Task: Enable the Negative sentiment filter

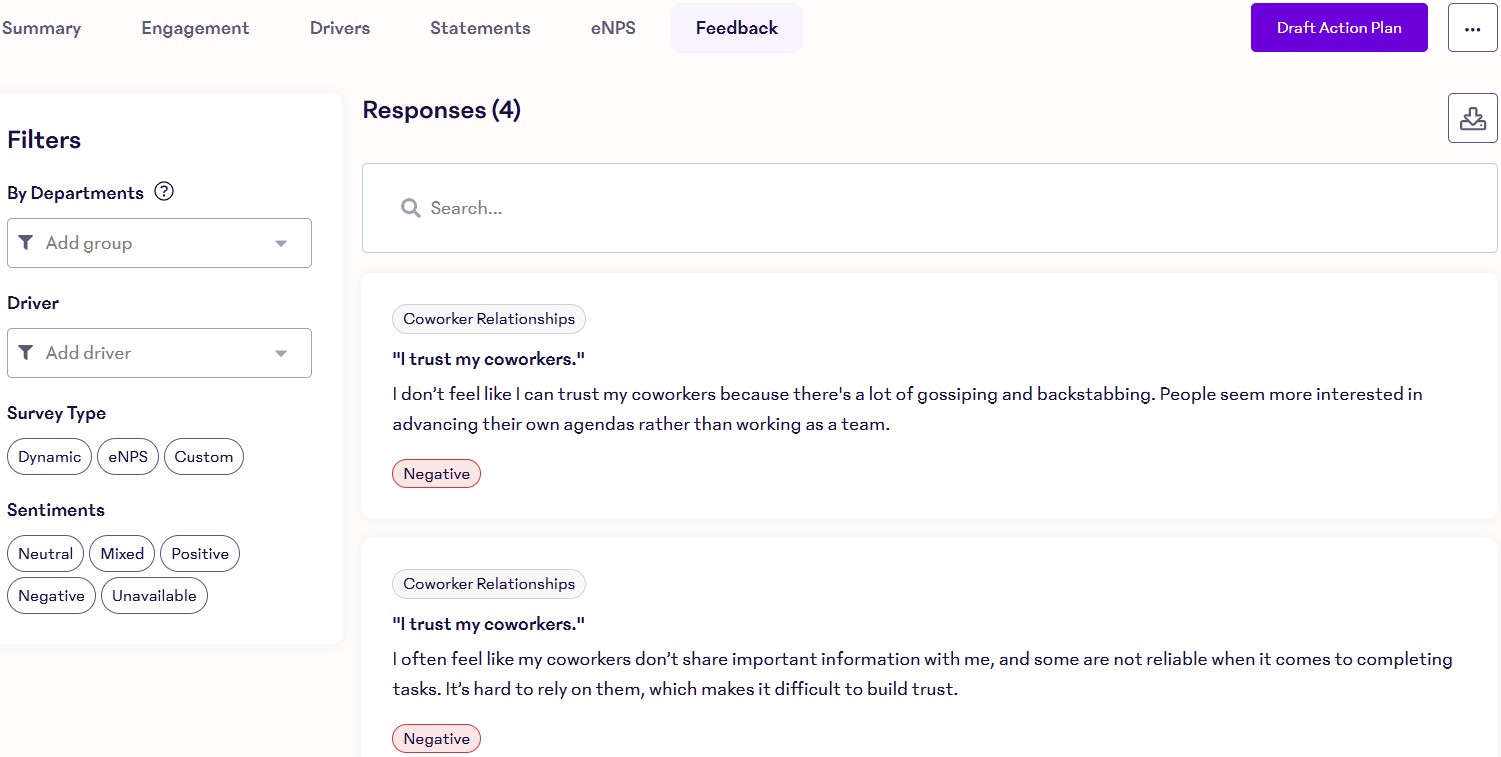Action: click(51, 595)
